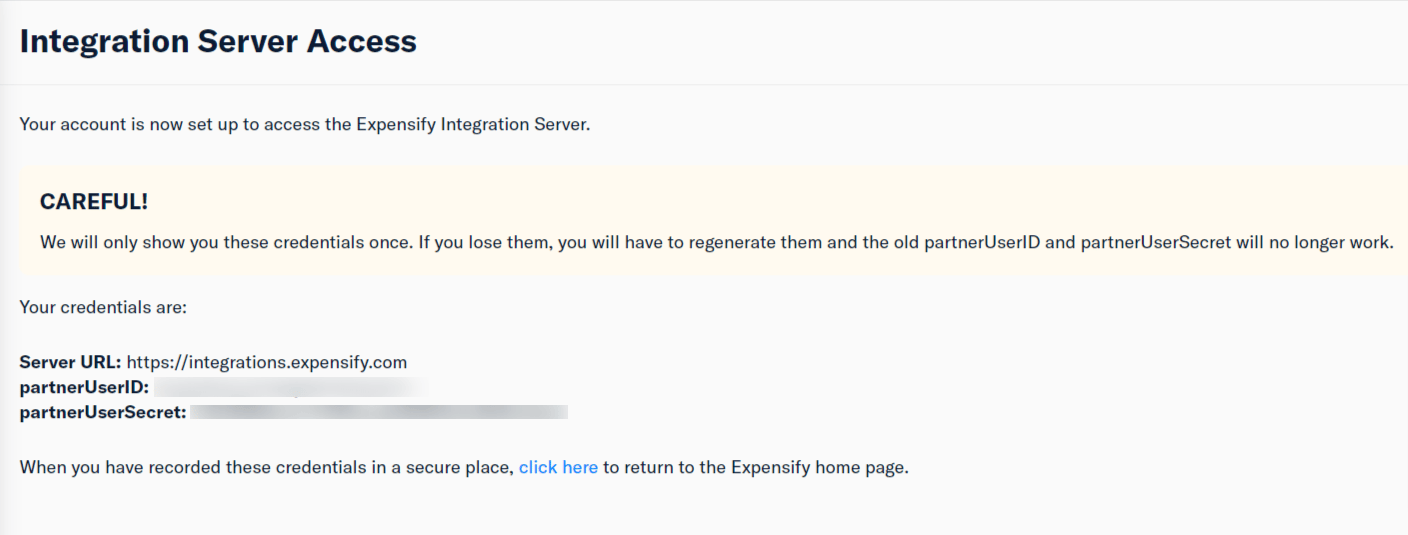This screenshot has height=535, width=1408.
Task: Click the Integration Server Access heading
Action: pyautogui.click(x=218, y=41)
